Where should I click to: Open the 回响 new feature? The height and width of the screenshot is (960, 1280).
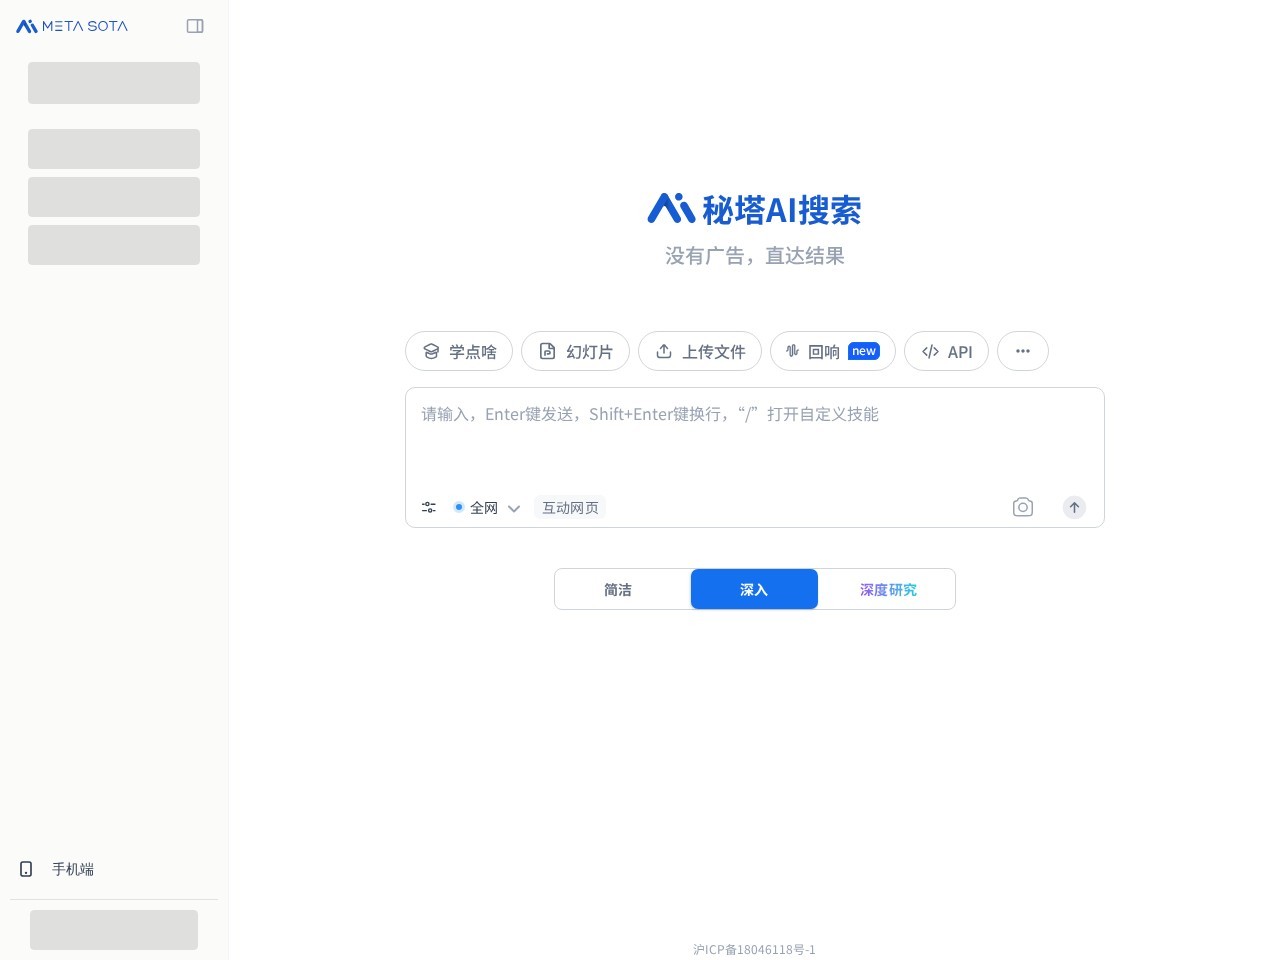click(833, 351)
